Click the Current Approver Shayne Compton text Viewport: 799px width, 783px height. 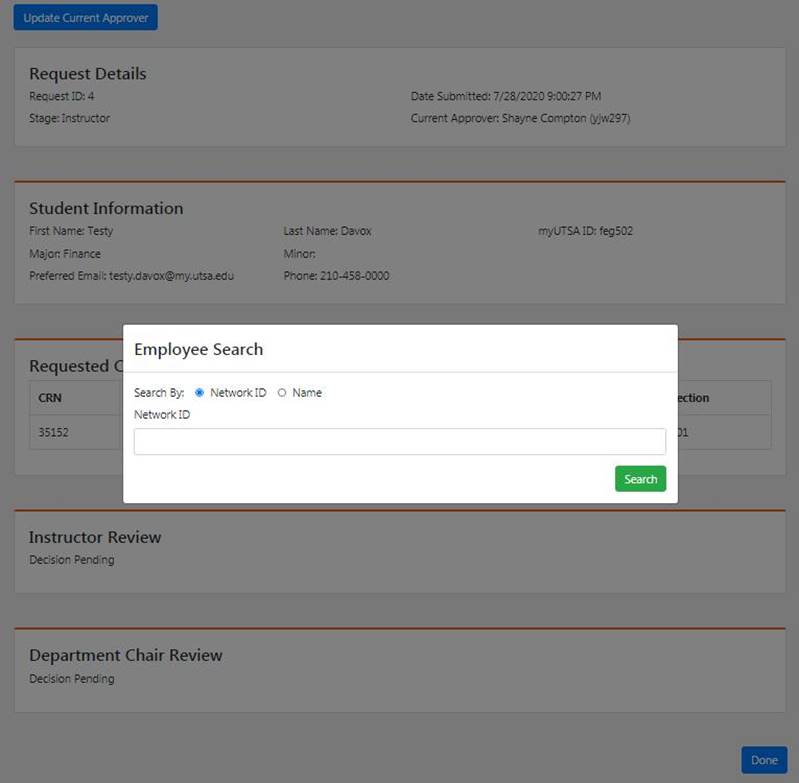click(x=520, y=118)
